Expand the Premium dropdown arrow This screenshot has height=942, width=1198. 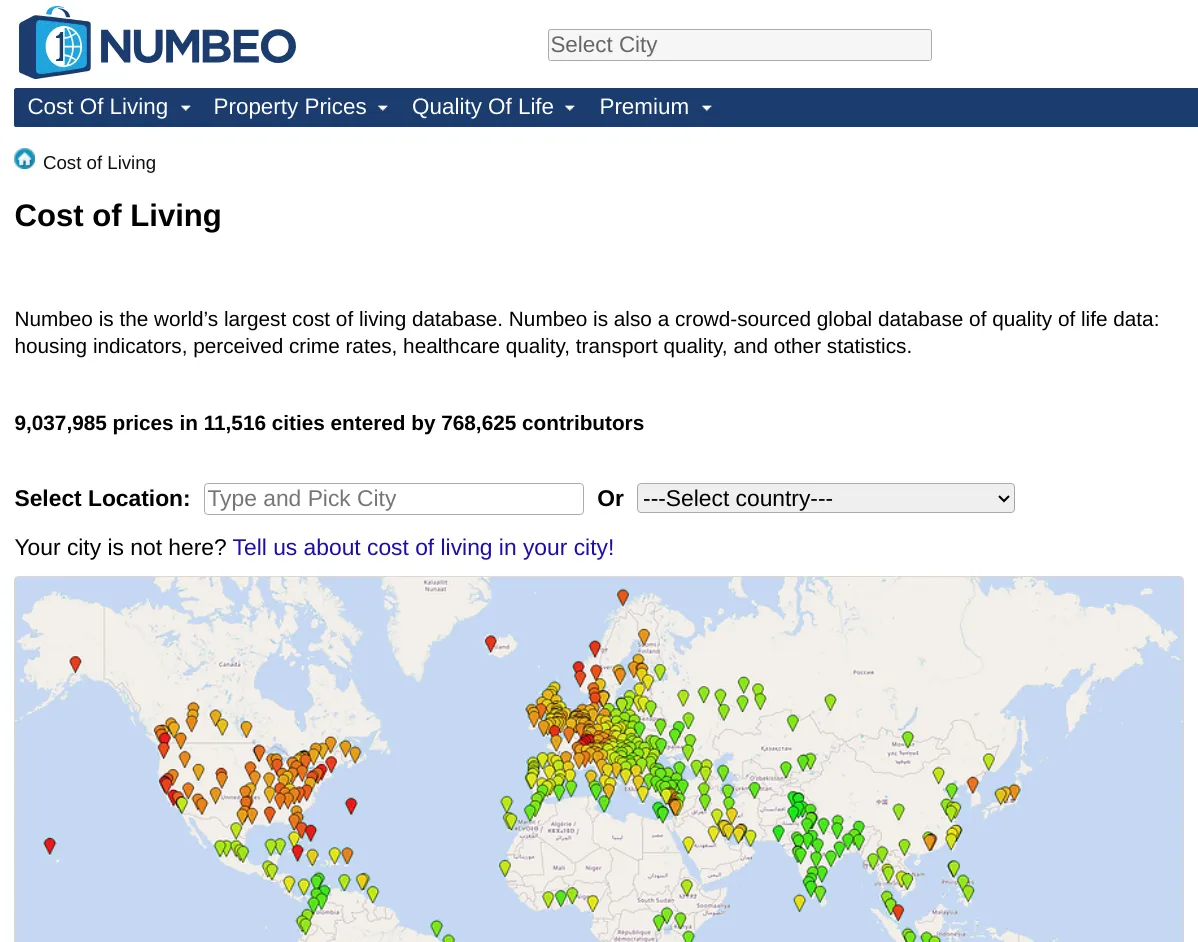point(707,108)
